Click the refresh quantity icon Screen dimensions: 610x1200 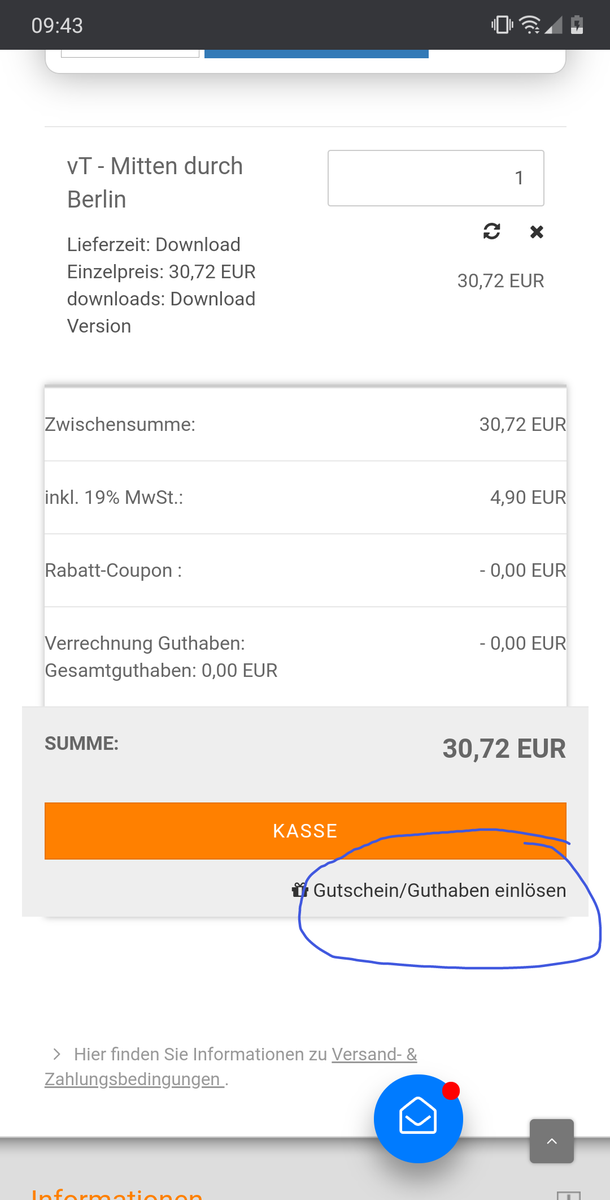click(491, 232)
